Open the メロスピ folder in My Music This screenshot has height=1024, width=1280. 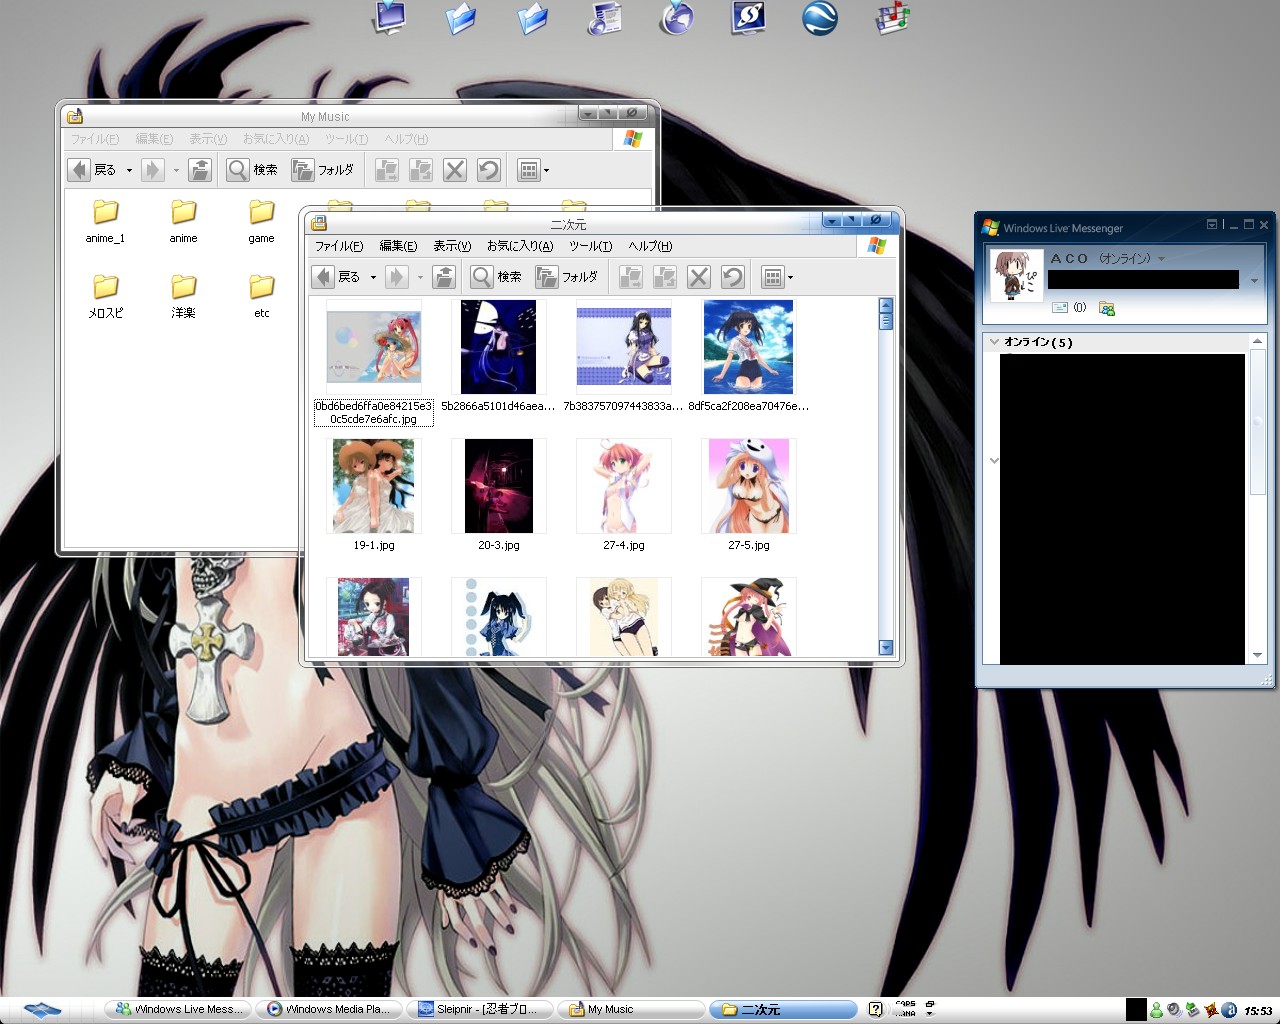pyautogui.click(x=105, y=296)
